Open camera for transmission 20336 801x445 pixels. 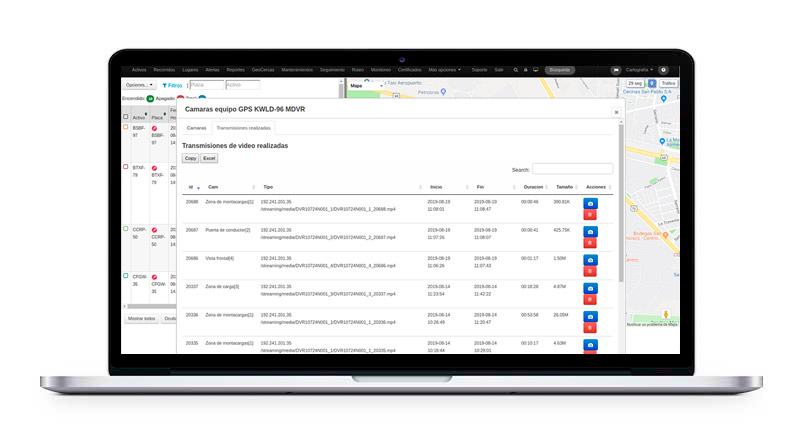coord(590,317)
